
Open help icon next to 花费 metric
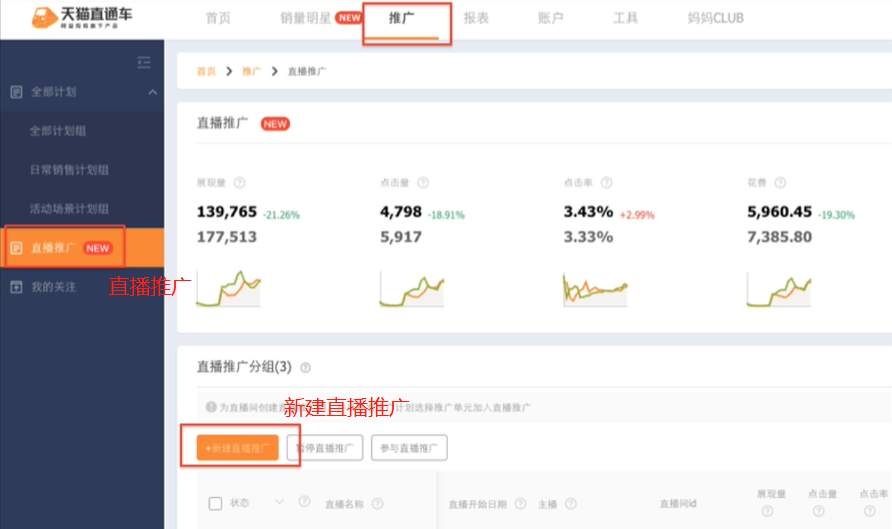coord(780,183)
